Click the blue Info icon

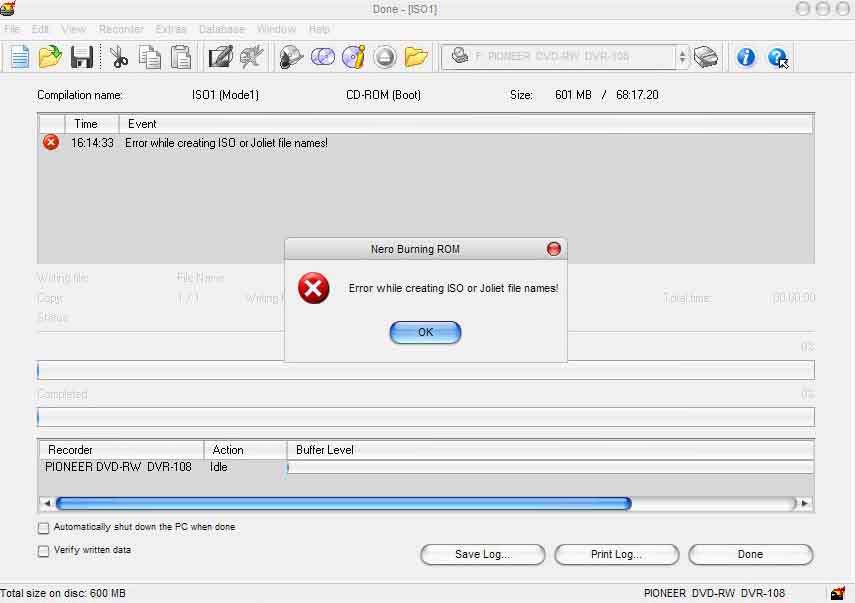coord(745,57)
